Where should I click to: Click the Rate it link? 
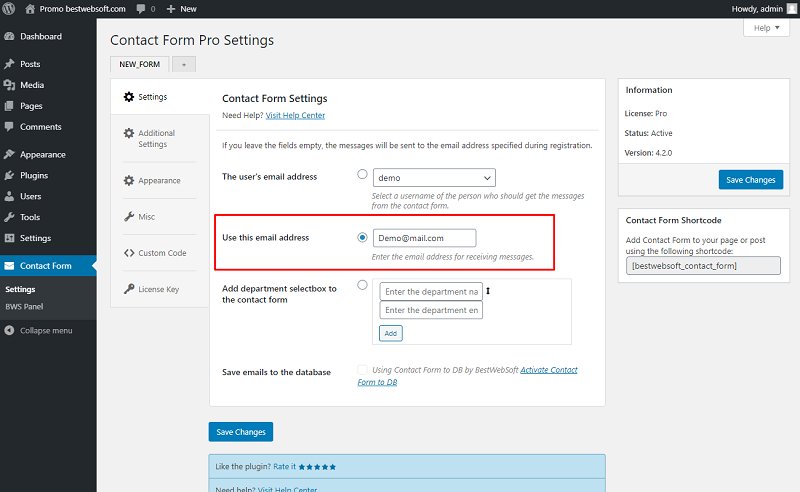pyautogui.click(x=284, y=466)
